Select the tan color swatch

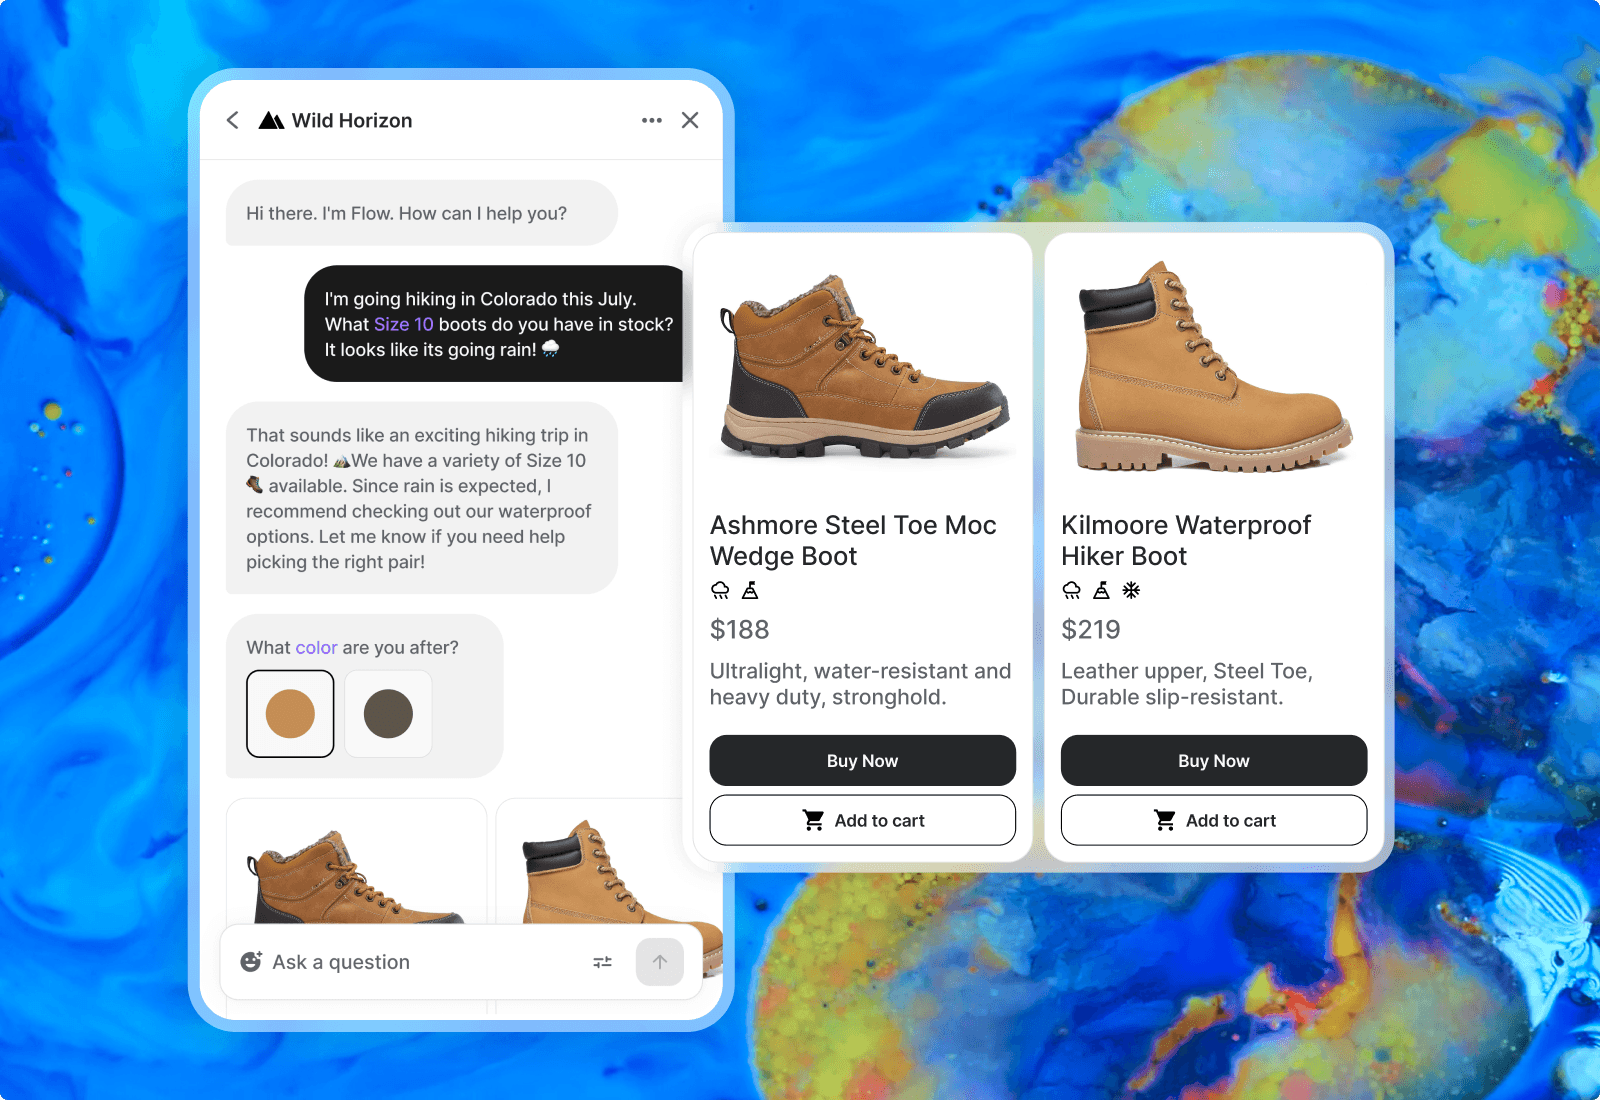coord(290,714)
